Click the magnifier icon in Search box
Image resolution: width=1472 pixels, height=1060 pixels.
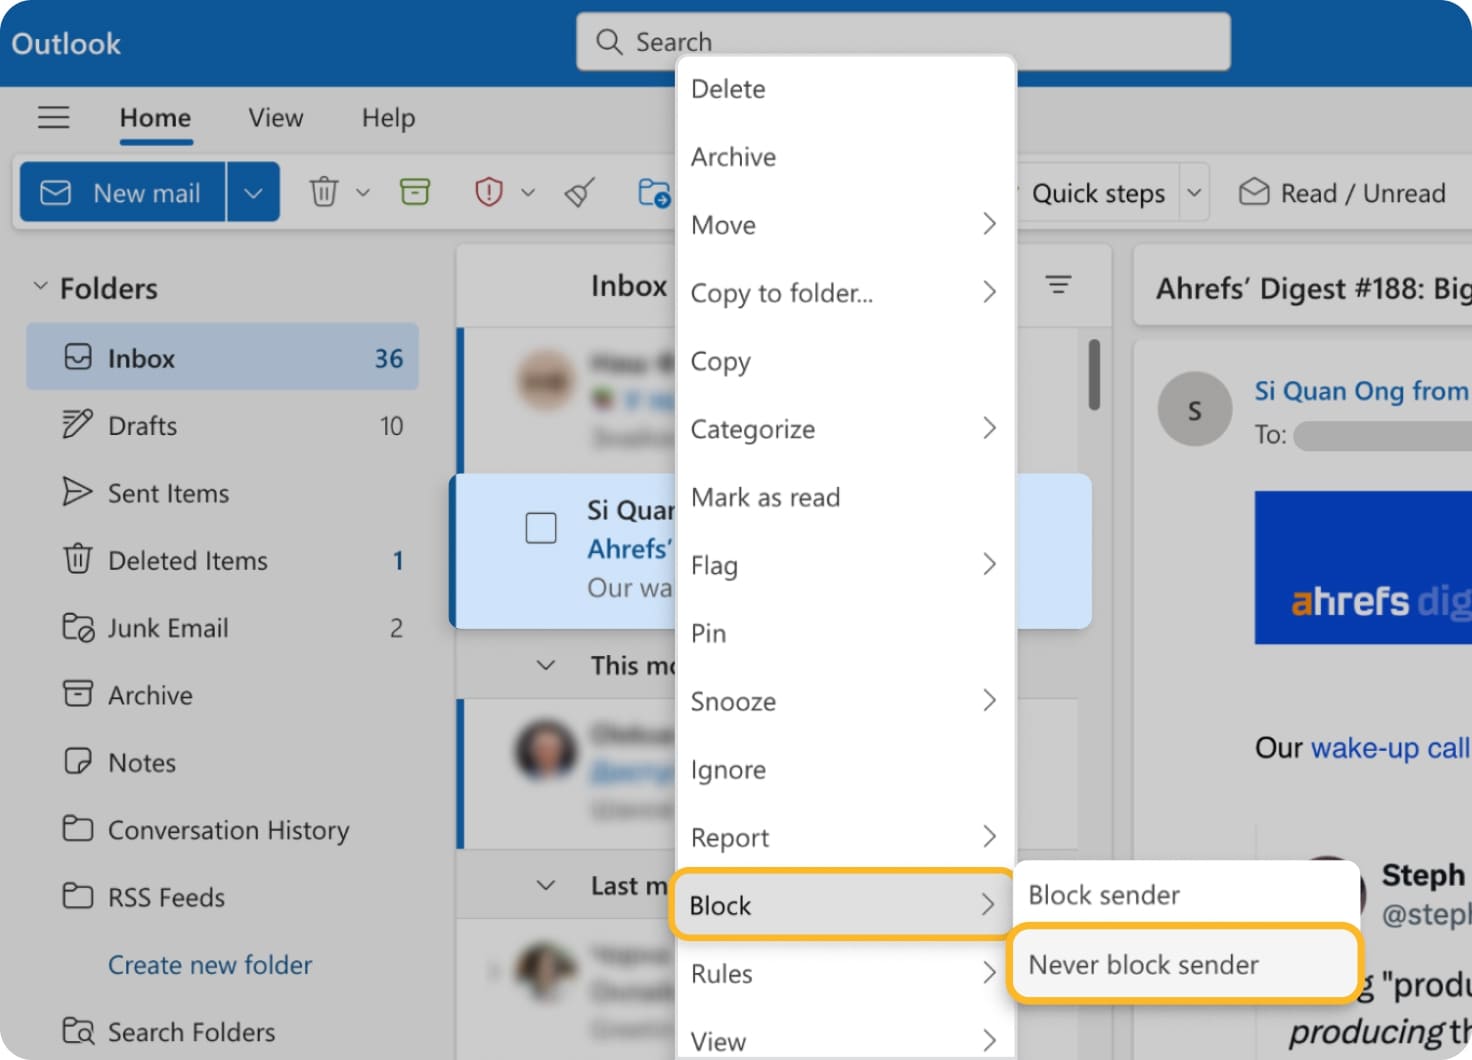pyautogui.click(x=609, y=42)
